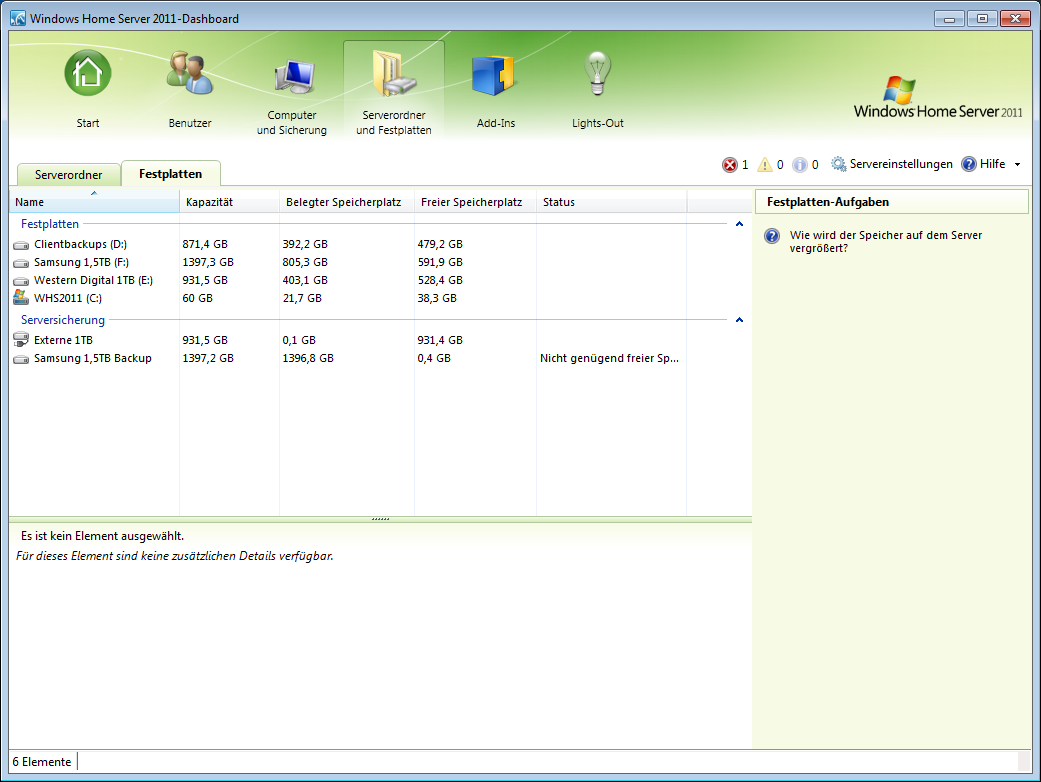Switch to the Serverordner tab
Screen dimensions: 1041x782
68,175
